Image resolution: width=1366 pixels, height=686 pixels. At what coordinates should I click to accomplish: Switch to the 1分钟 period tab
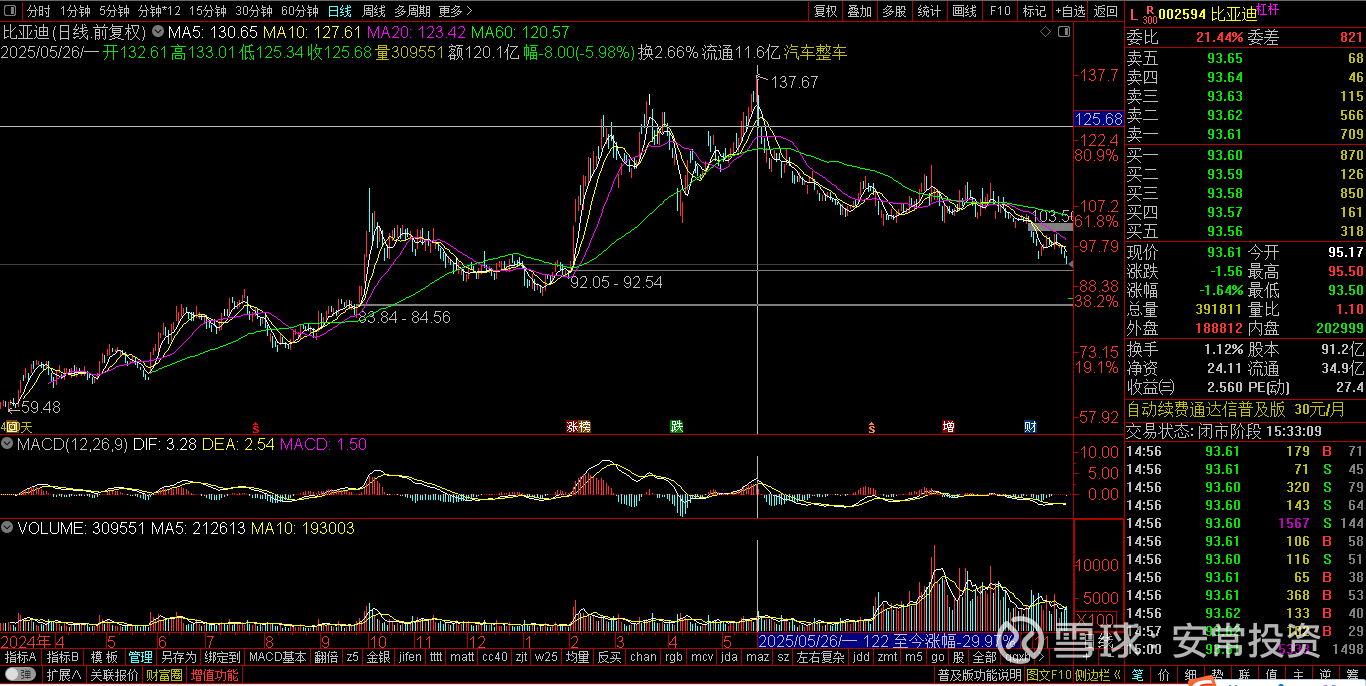(x=75, y=11)
